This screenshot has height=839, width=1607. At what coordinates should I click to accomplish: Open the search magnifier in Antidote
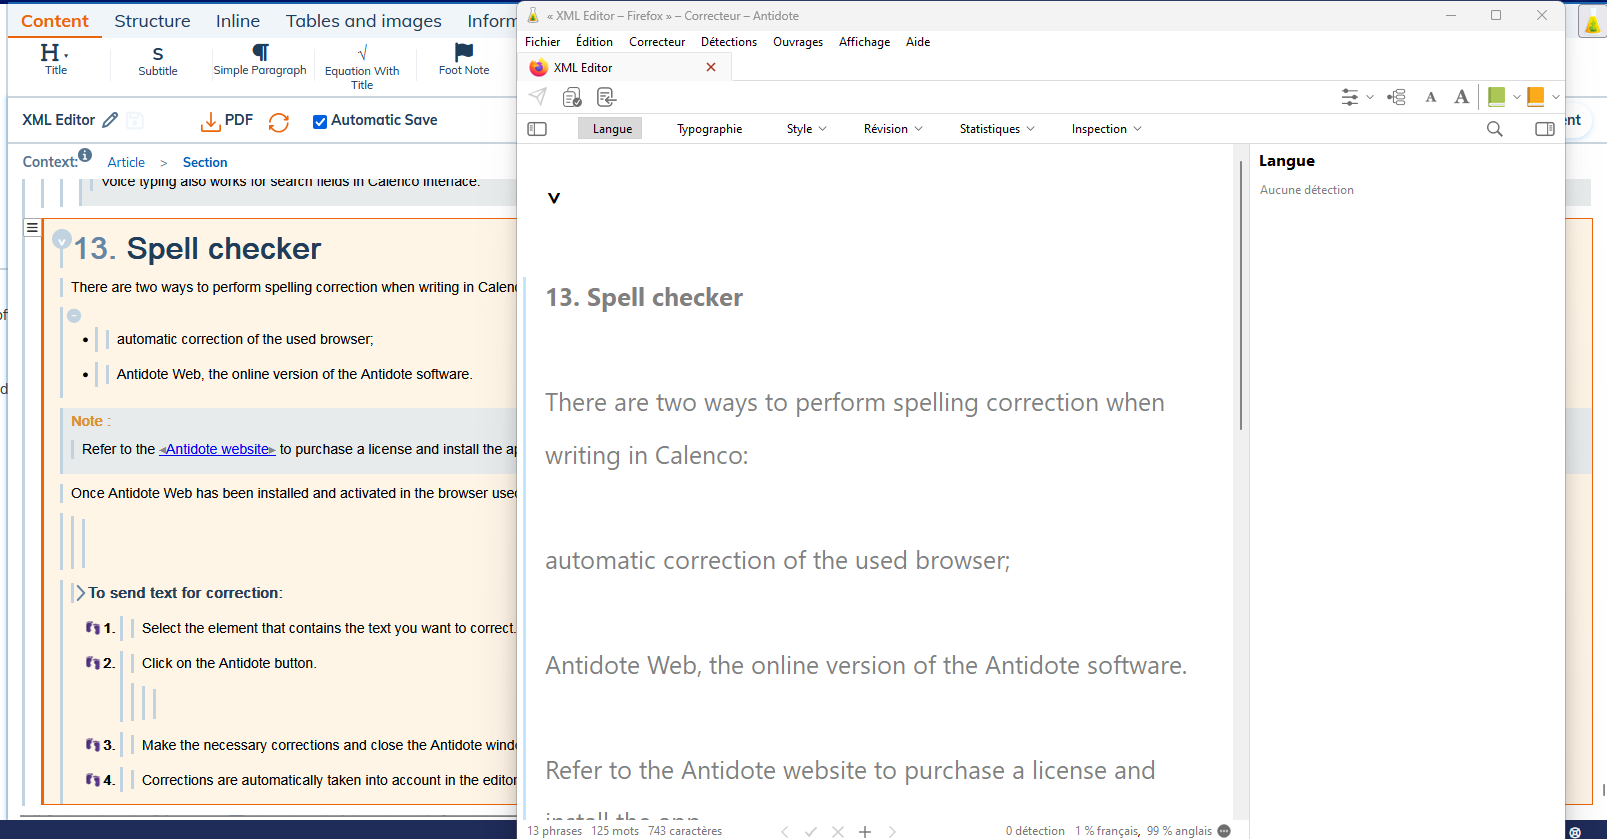[x=1495, y=129]
